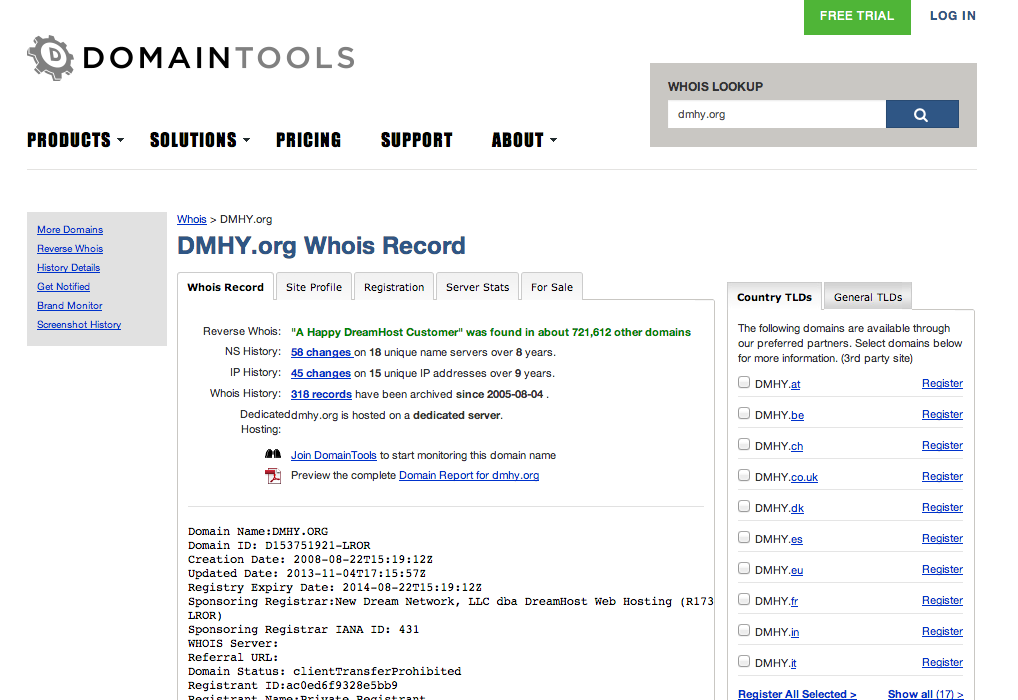The width and height of the screenshot is (1018, 700).
Task: Click Register next to DMHY.ch
Action: [942, 445]
